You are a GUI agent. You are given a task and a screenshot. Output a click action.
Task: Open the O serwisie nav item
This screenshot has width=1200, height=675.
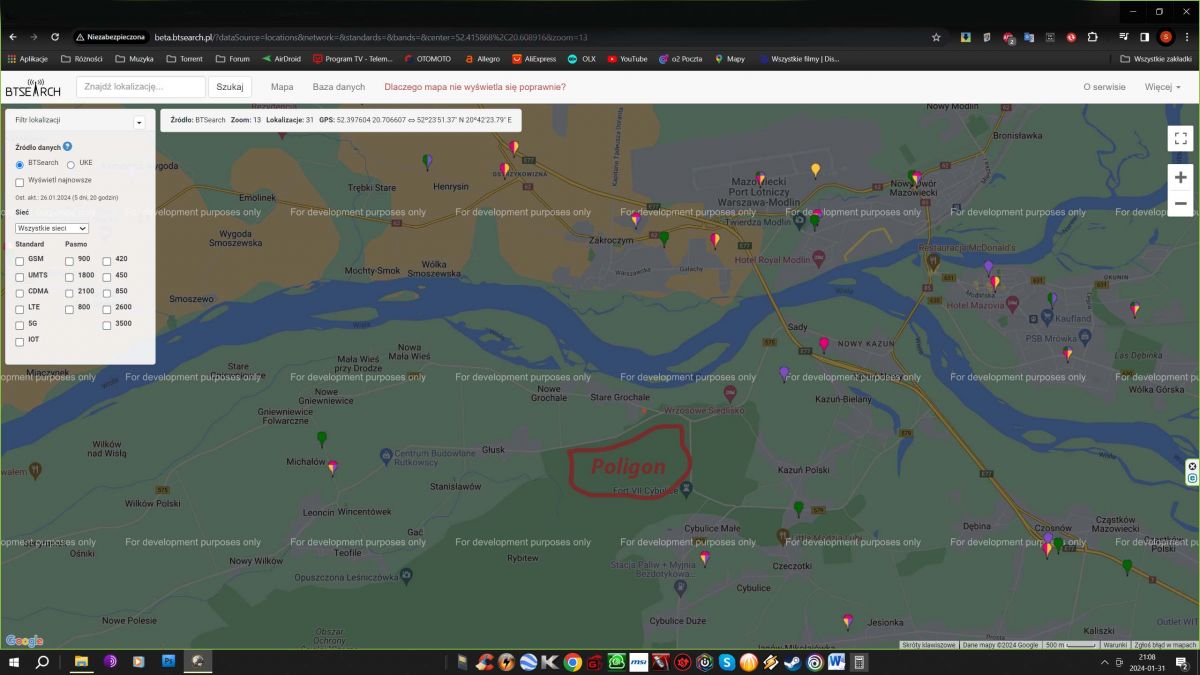coord(1104,87)
